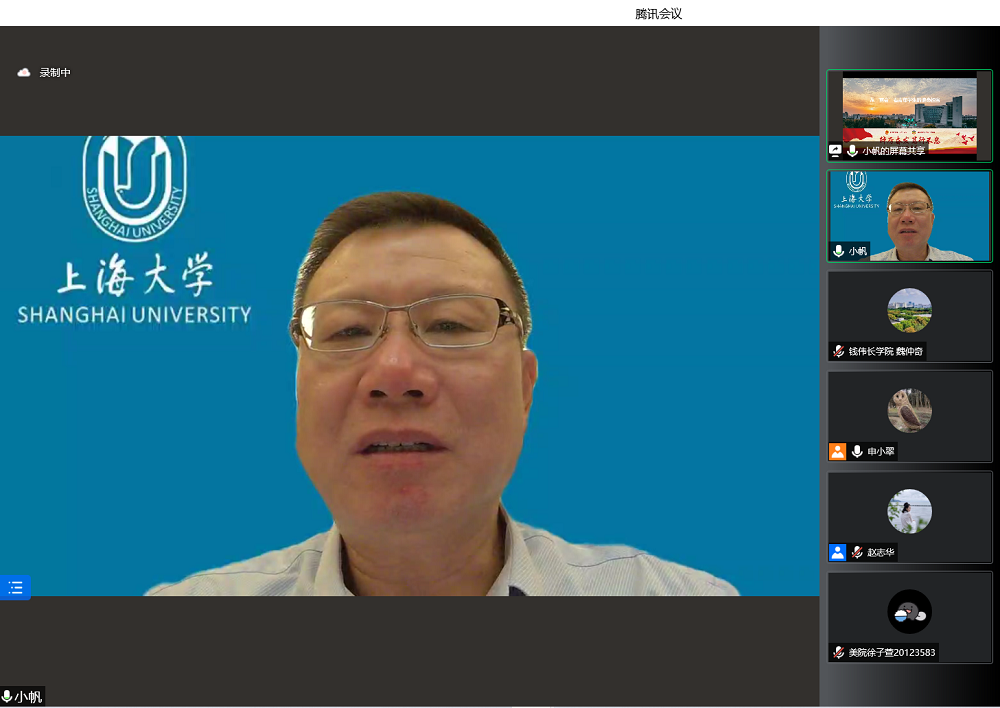
Task: Click the microphone icon beside 小帆 in the main video corner
Action: coord(7,697)
